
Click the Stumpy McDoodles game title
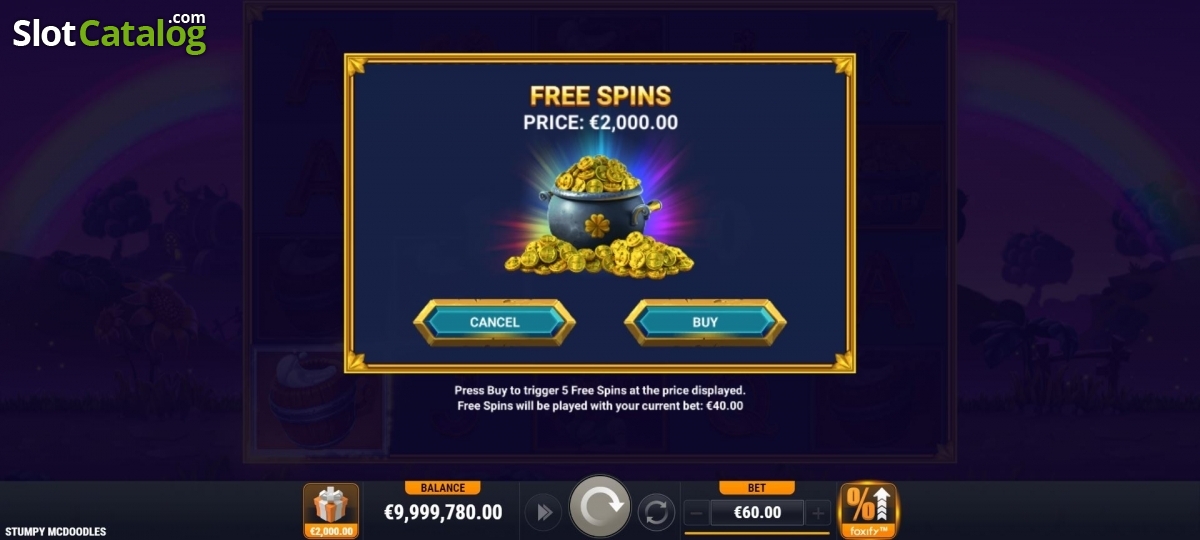[x=55, y=532]
